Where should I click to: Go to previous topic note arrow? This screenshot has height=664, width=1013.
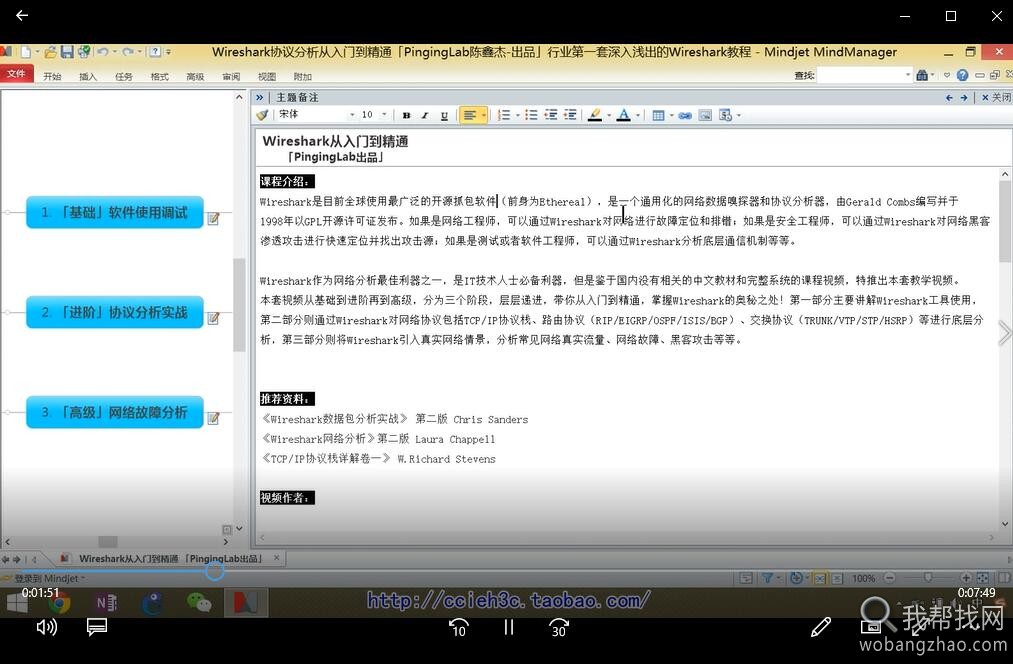948,98
